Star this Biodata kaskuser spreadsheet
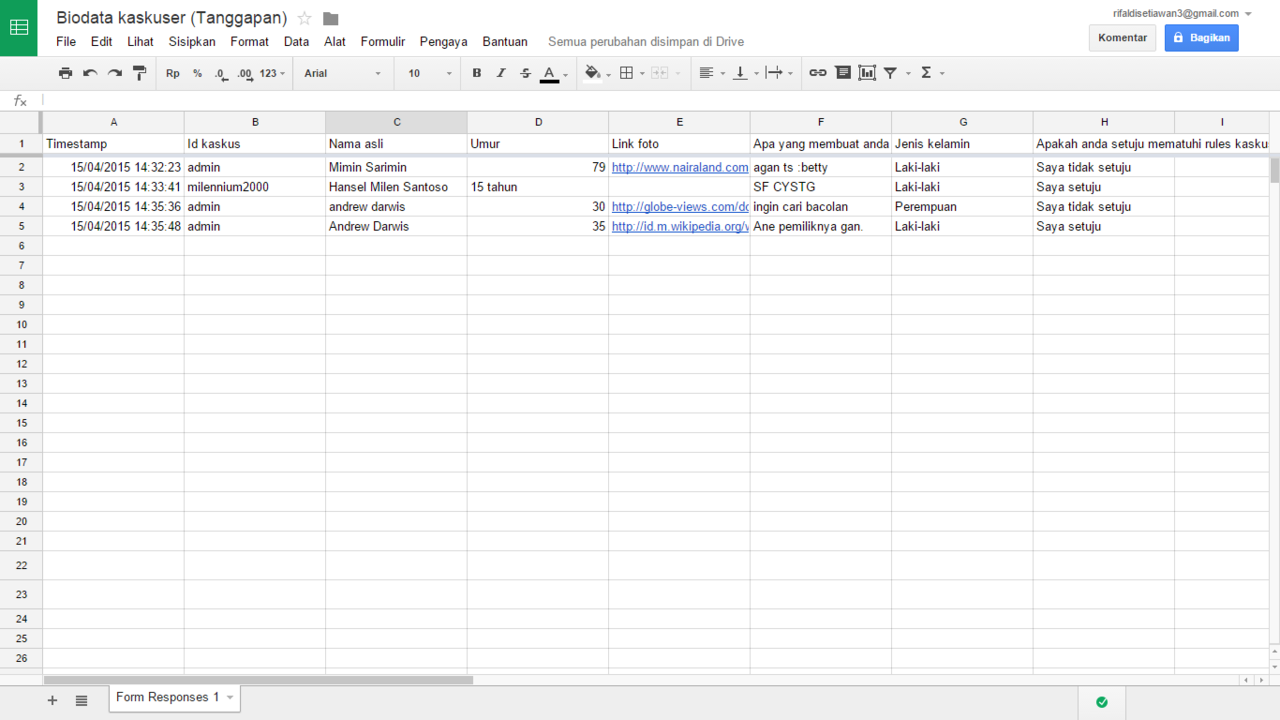 click(305, 18)
